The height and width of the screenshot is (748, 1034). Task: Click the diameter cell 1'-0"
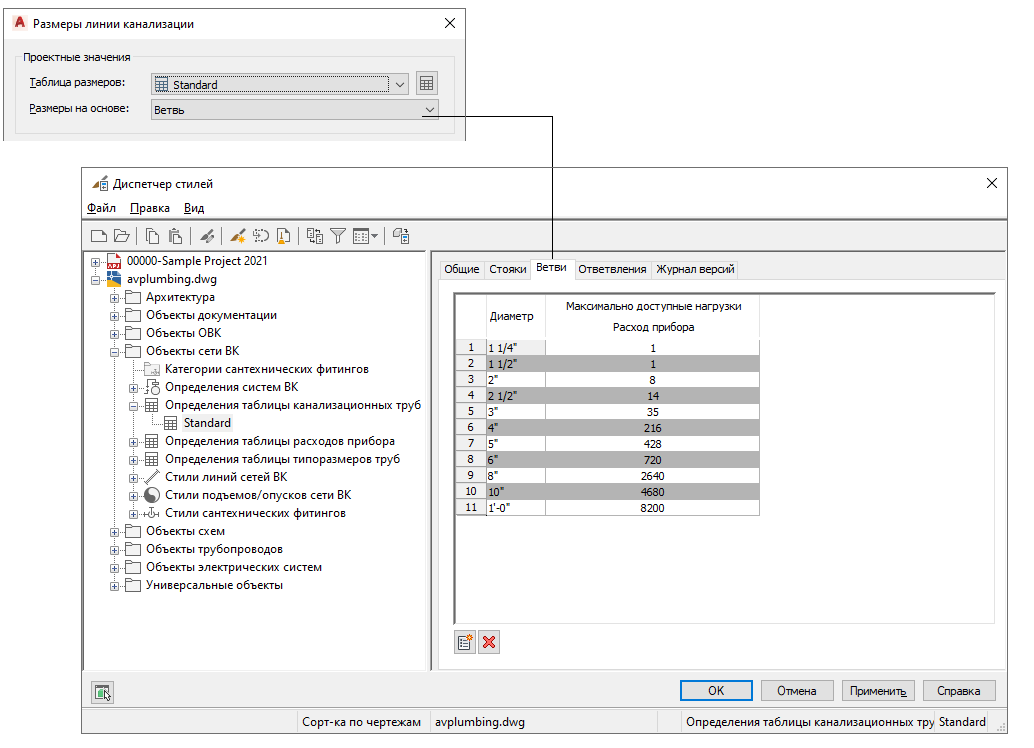(516, 508)
